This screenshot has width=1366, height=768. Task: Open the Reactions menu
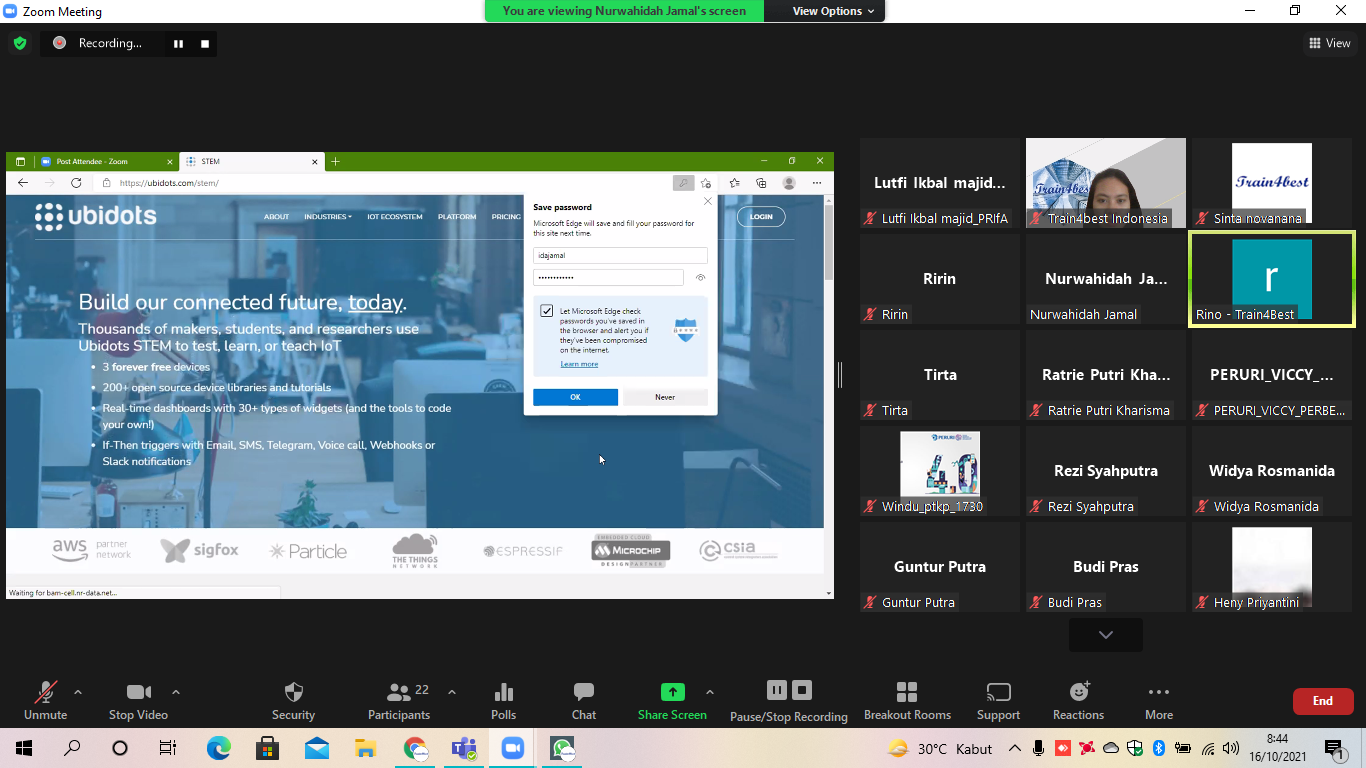click(x=1078, y=693)
